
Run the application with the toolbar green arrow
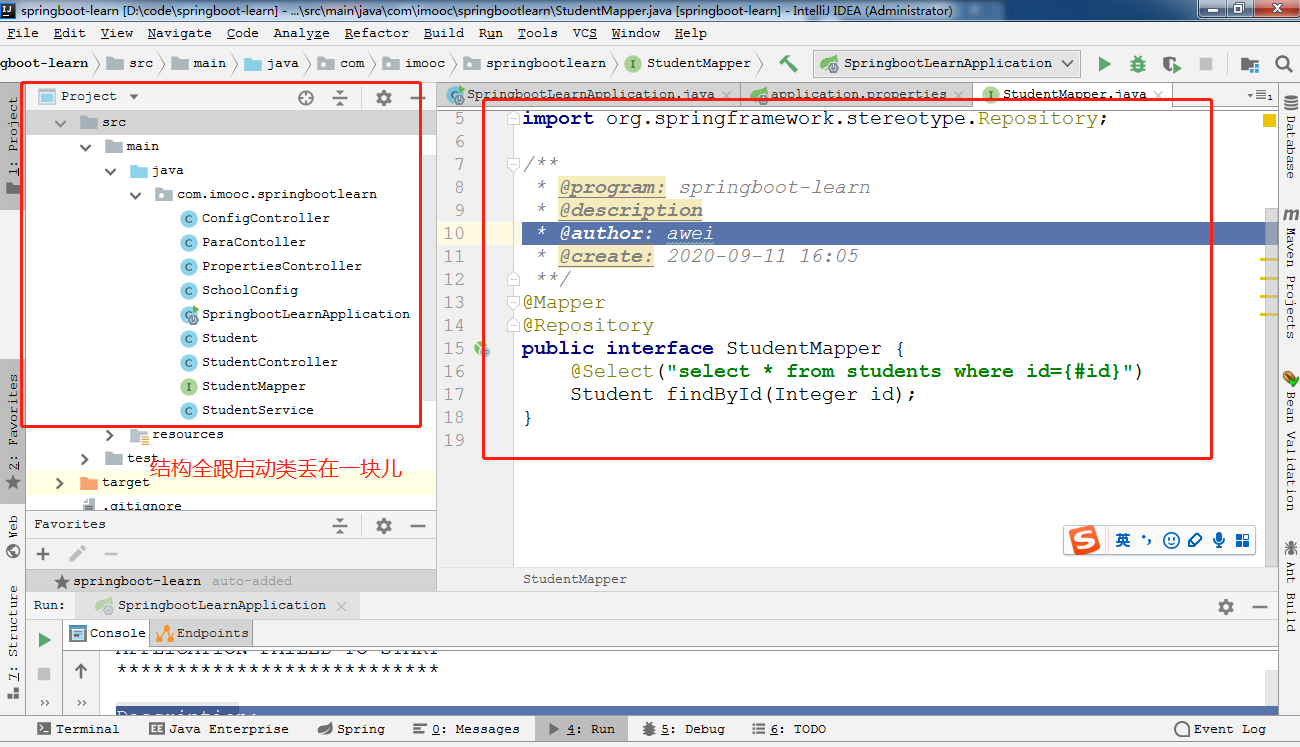(x=1104, y=63)
